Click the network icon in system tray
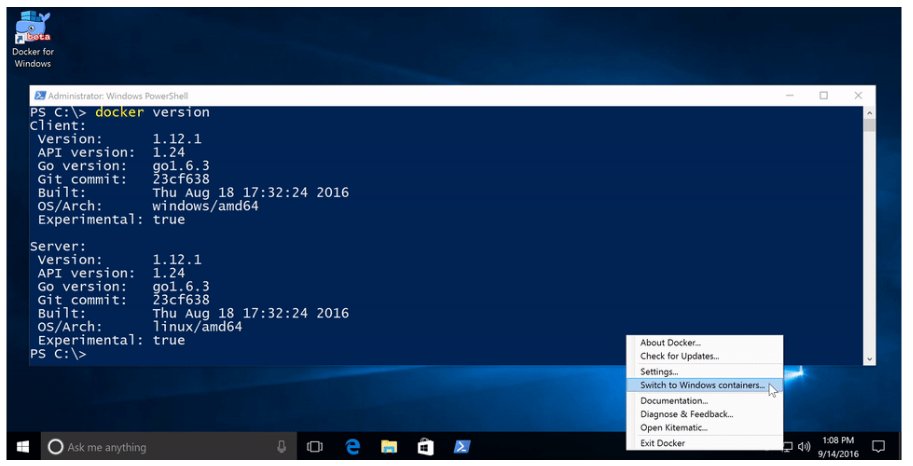Viewport: 913px width, 466px height. [788, 447]
